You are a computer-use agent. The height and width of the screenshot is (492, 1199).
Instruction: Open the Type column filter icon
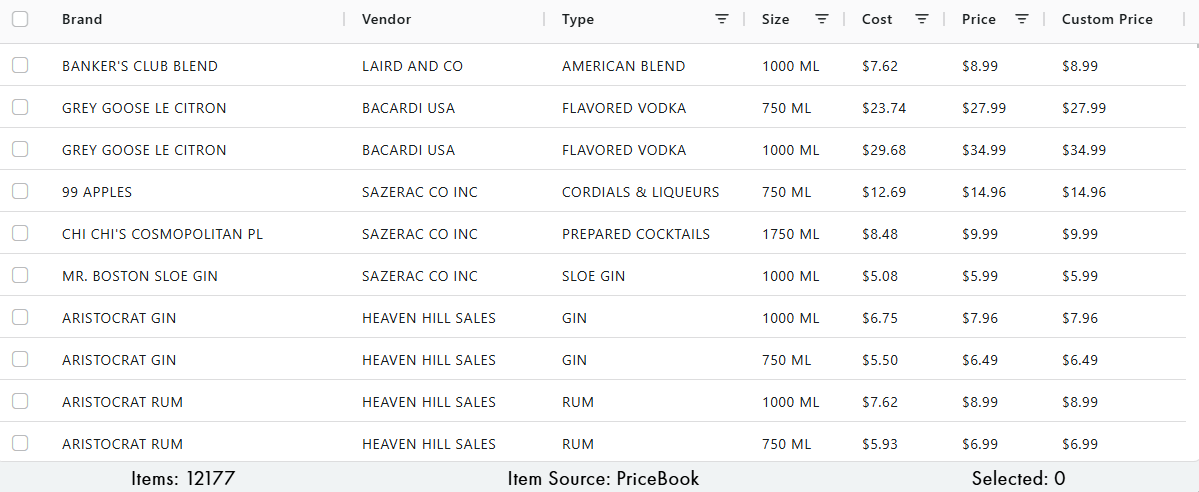tap(722, 19)
